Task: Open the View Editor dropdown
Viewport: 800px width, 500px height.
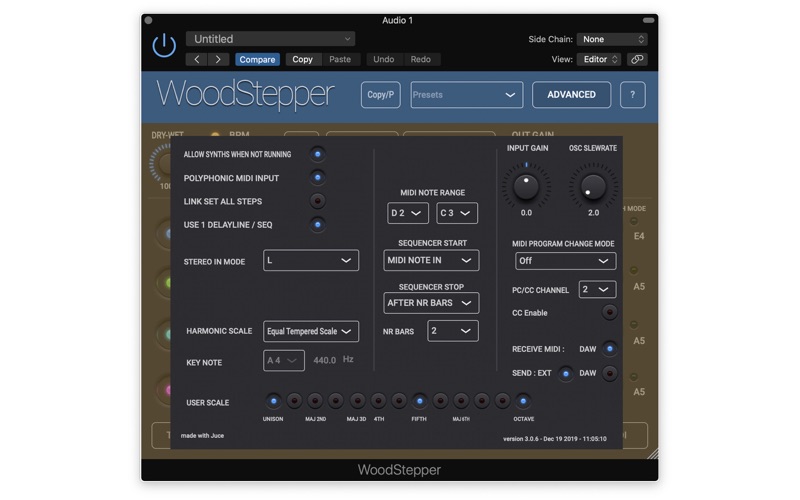Action: [x=599, y=59]
